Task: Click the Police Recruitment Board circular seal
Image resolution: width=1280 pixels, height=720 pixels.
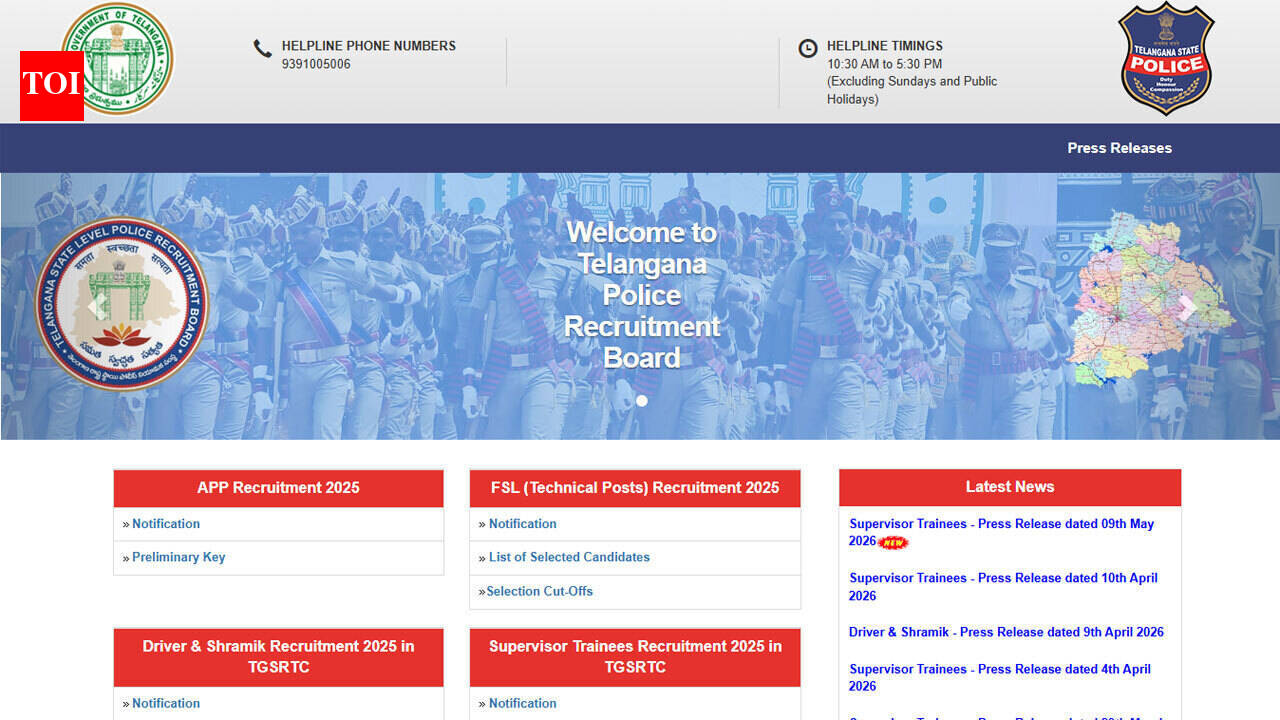Action: click(x=122, y=304)
